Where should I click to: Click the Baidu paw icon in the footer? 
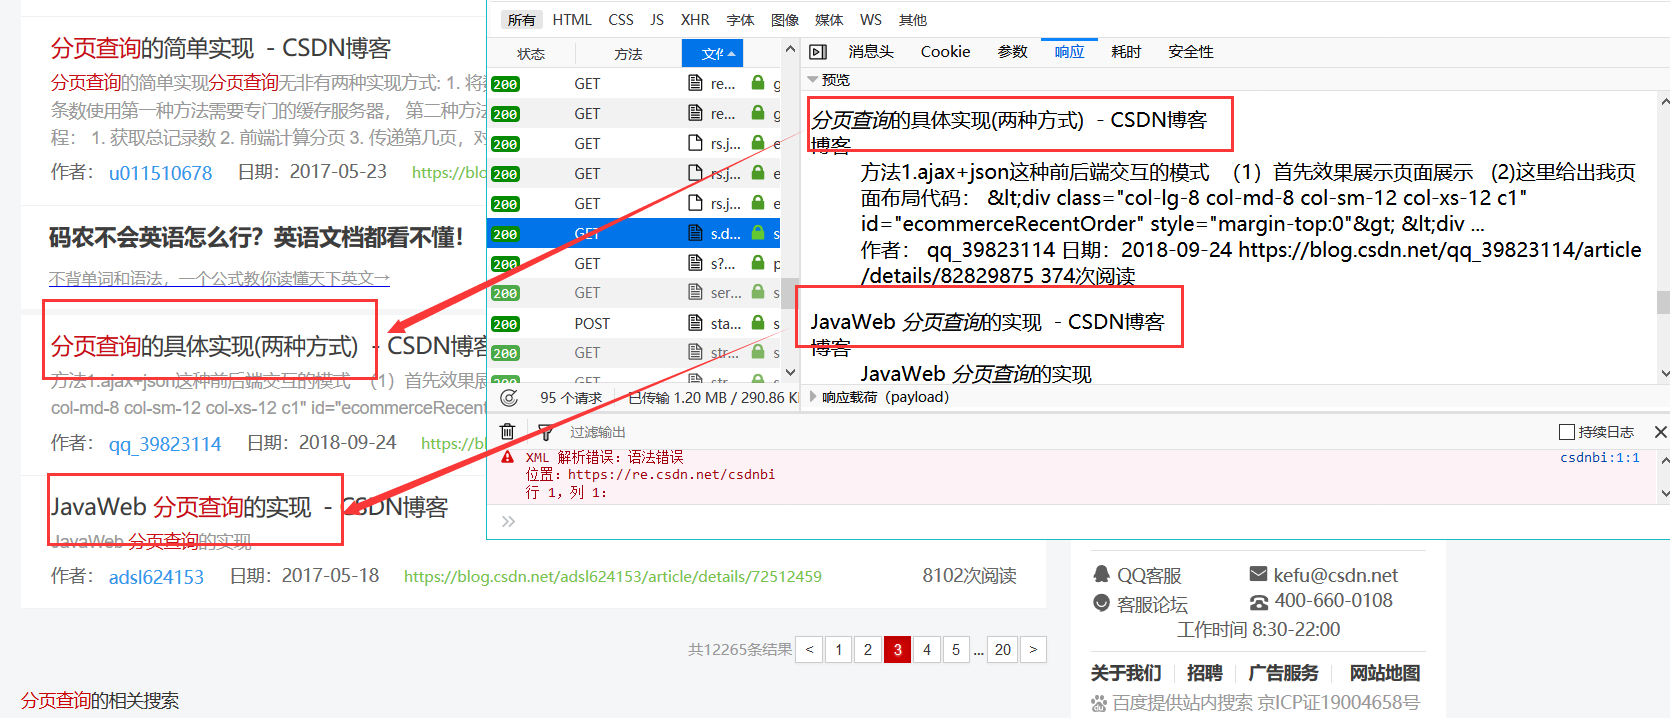[1099, 703]
